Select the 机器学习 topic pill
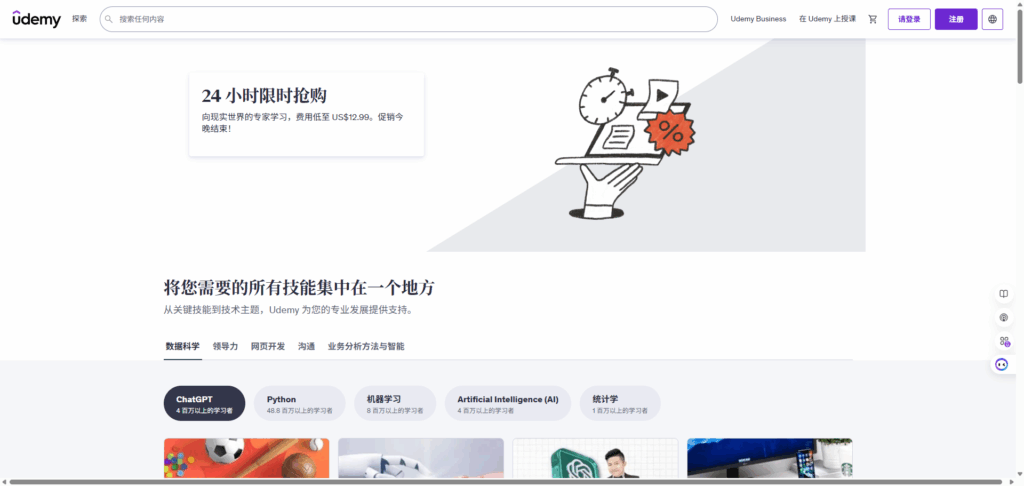 click(x=395, y=404)
